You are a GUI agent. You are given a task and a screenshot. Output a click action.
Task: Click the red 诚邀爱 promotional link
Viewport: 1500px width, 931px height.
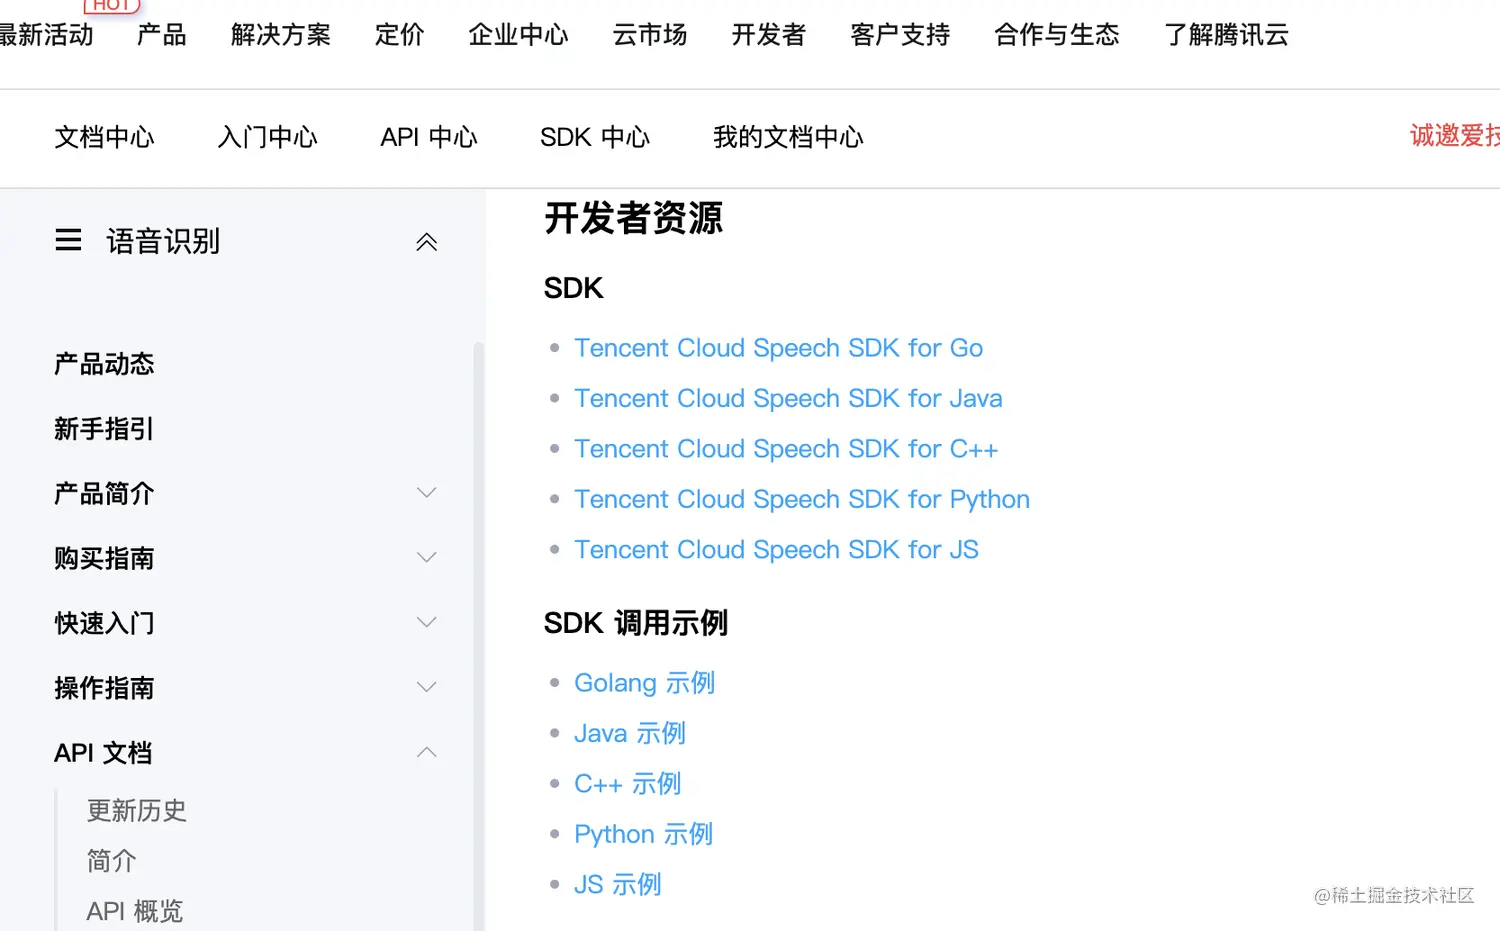1455,135
